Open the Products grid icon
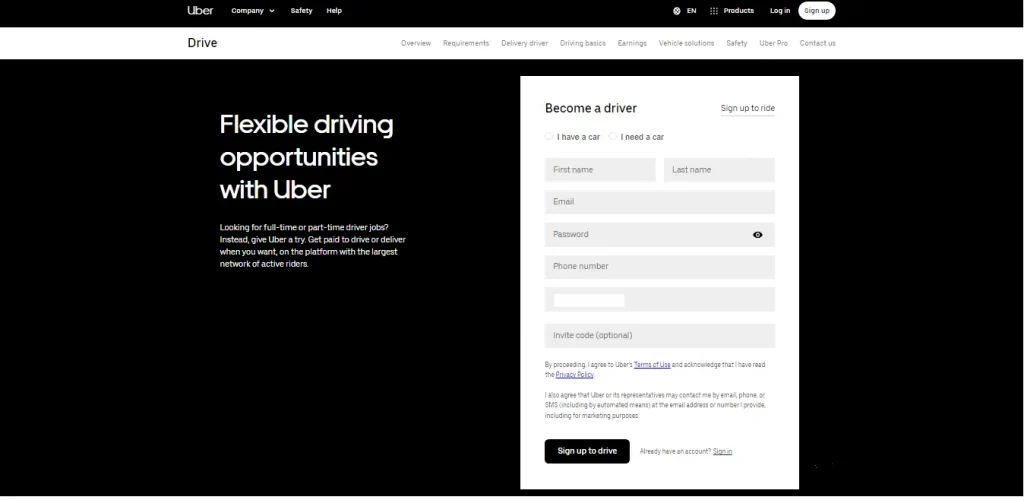The width and height of the screenshot is (1024, 500). [x=714, y=11]
